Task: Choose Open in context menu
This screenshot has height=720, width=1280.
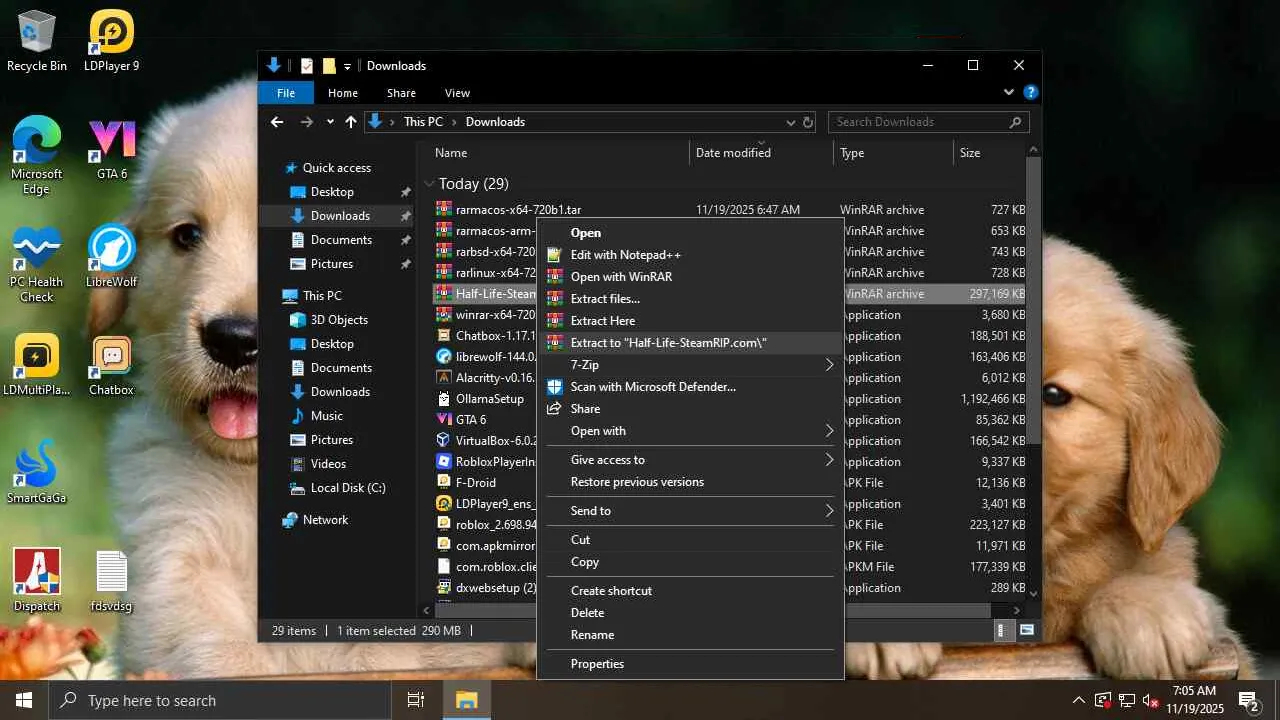Action: pos(690,233)
